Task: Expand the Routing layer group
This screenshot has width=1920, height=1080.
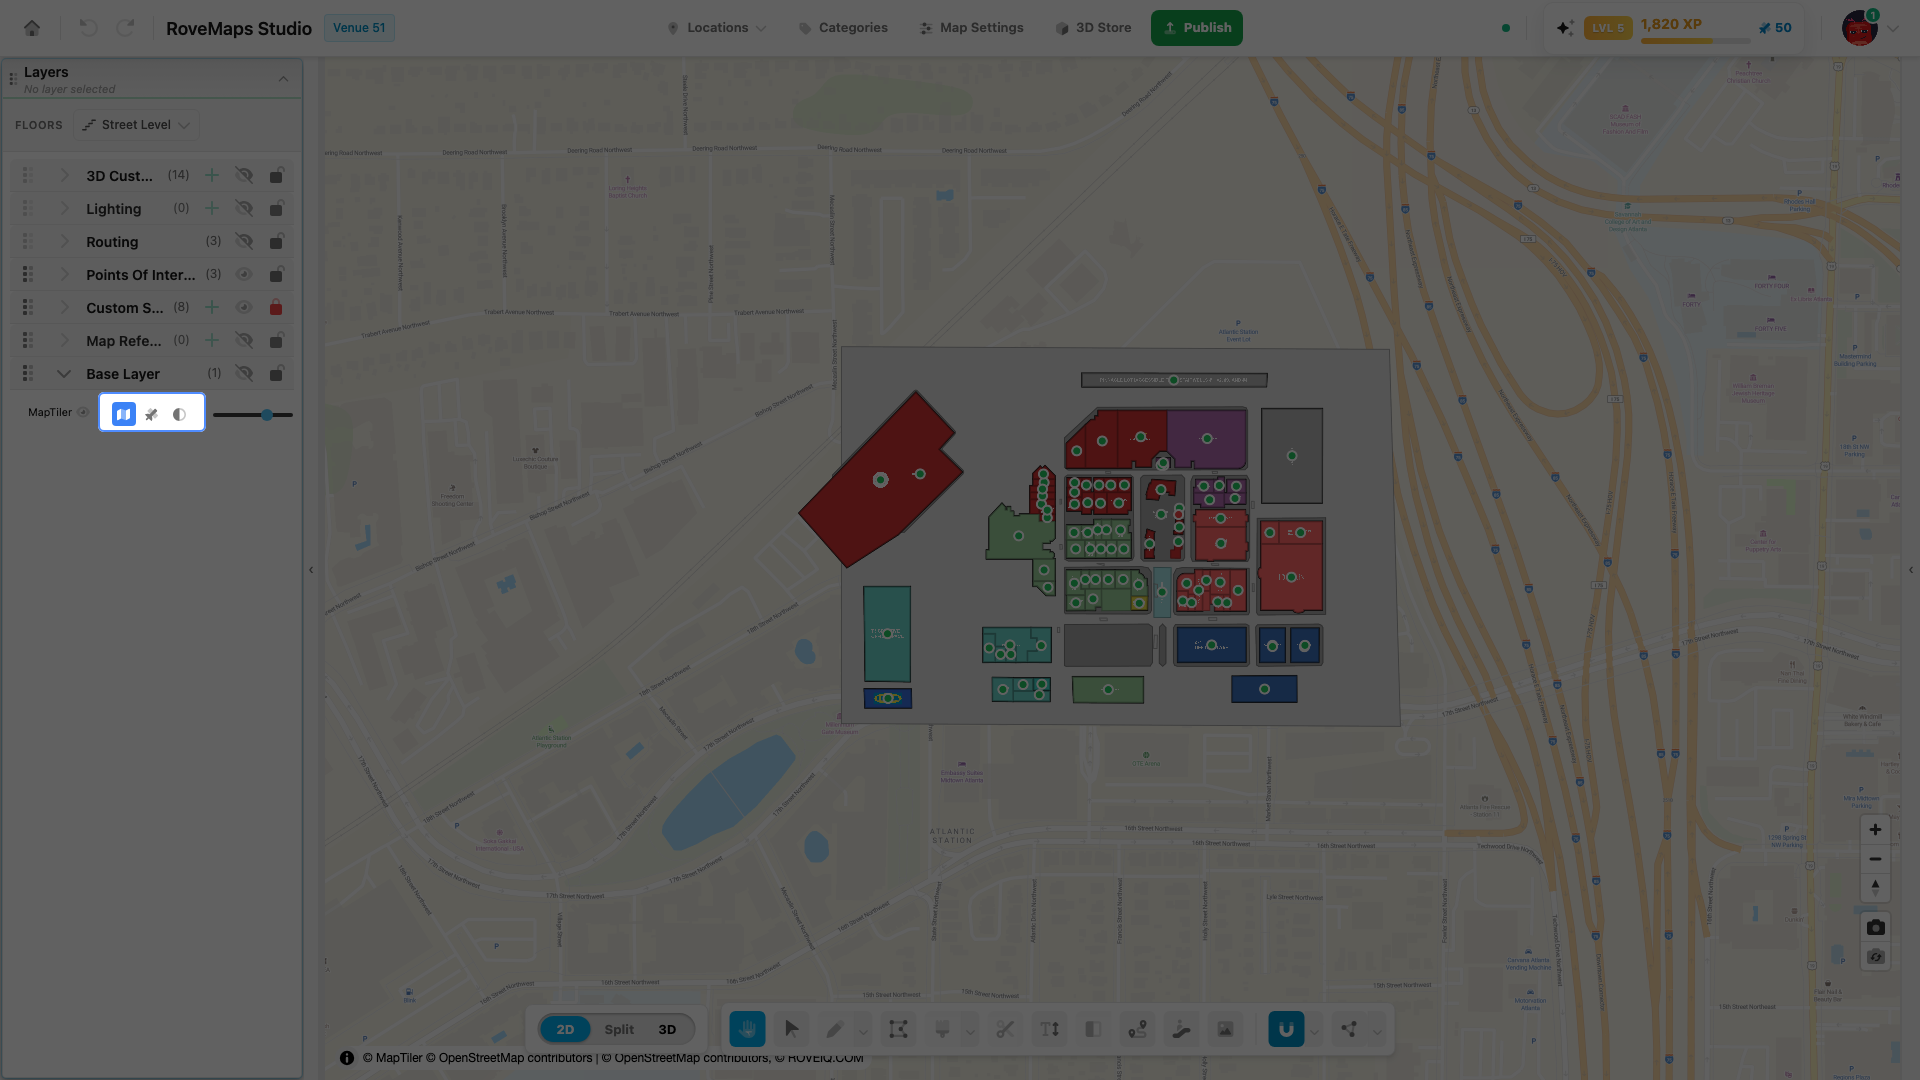Action: point(64,242)
